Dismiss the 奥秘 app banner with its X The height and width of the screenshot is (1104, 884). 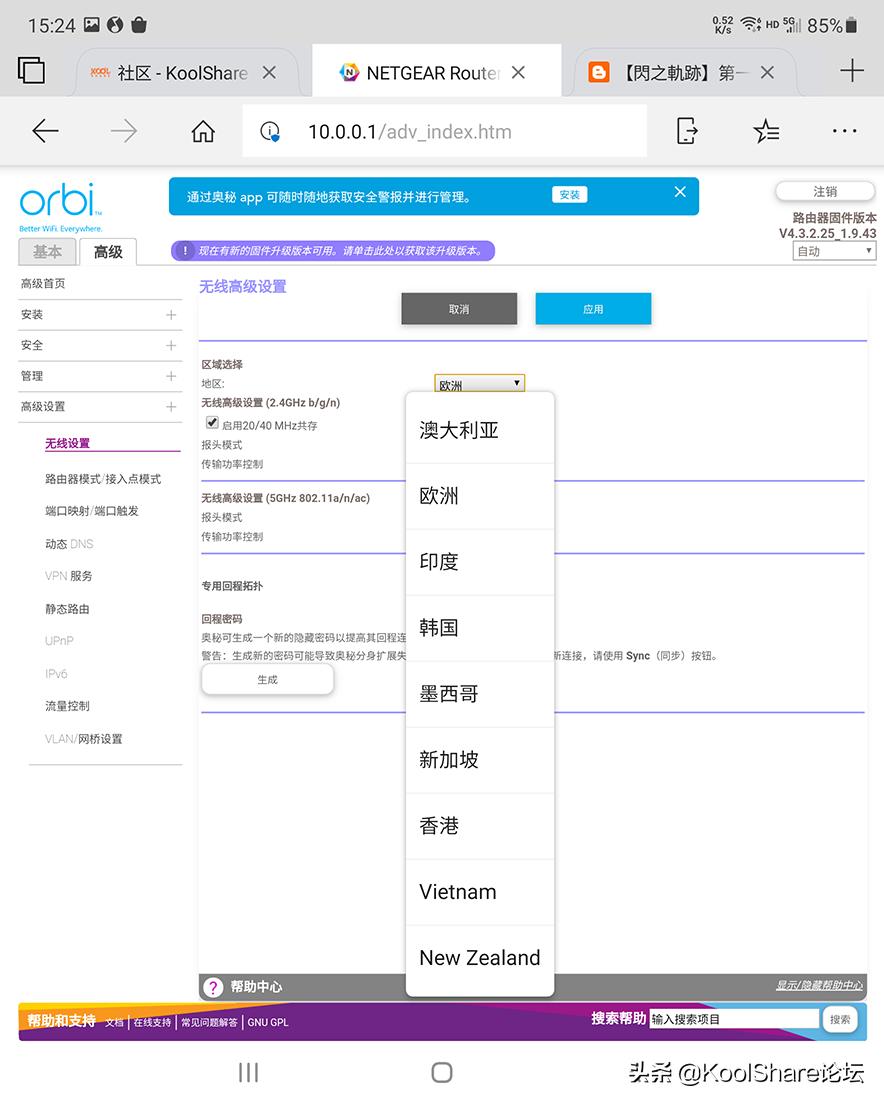click(x=680, y=192)
